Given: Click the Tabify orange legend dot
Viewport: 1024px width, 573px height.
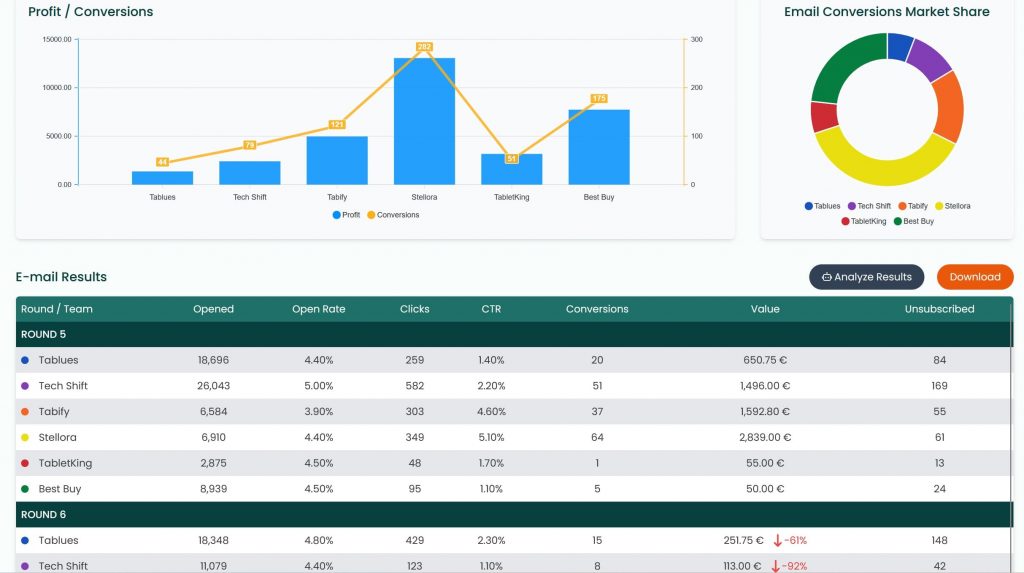Looking at the screenshot, I should coord(902,206).
